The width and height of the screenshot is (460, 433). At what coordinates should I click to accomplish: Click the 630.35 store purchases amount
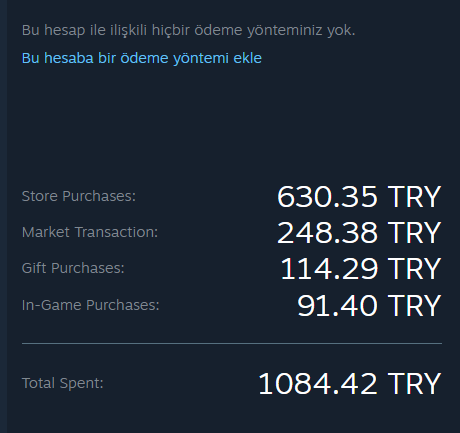coord(327,197)
